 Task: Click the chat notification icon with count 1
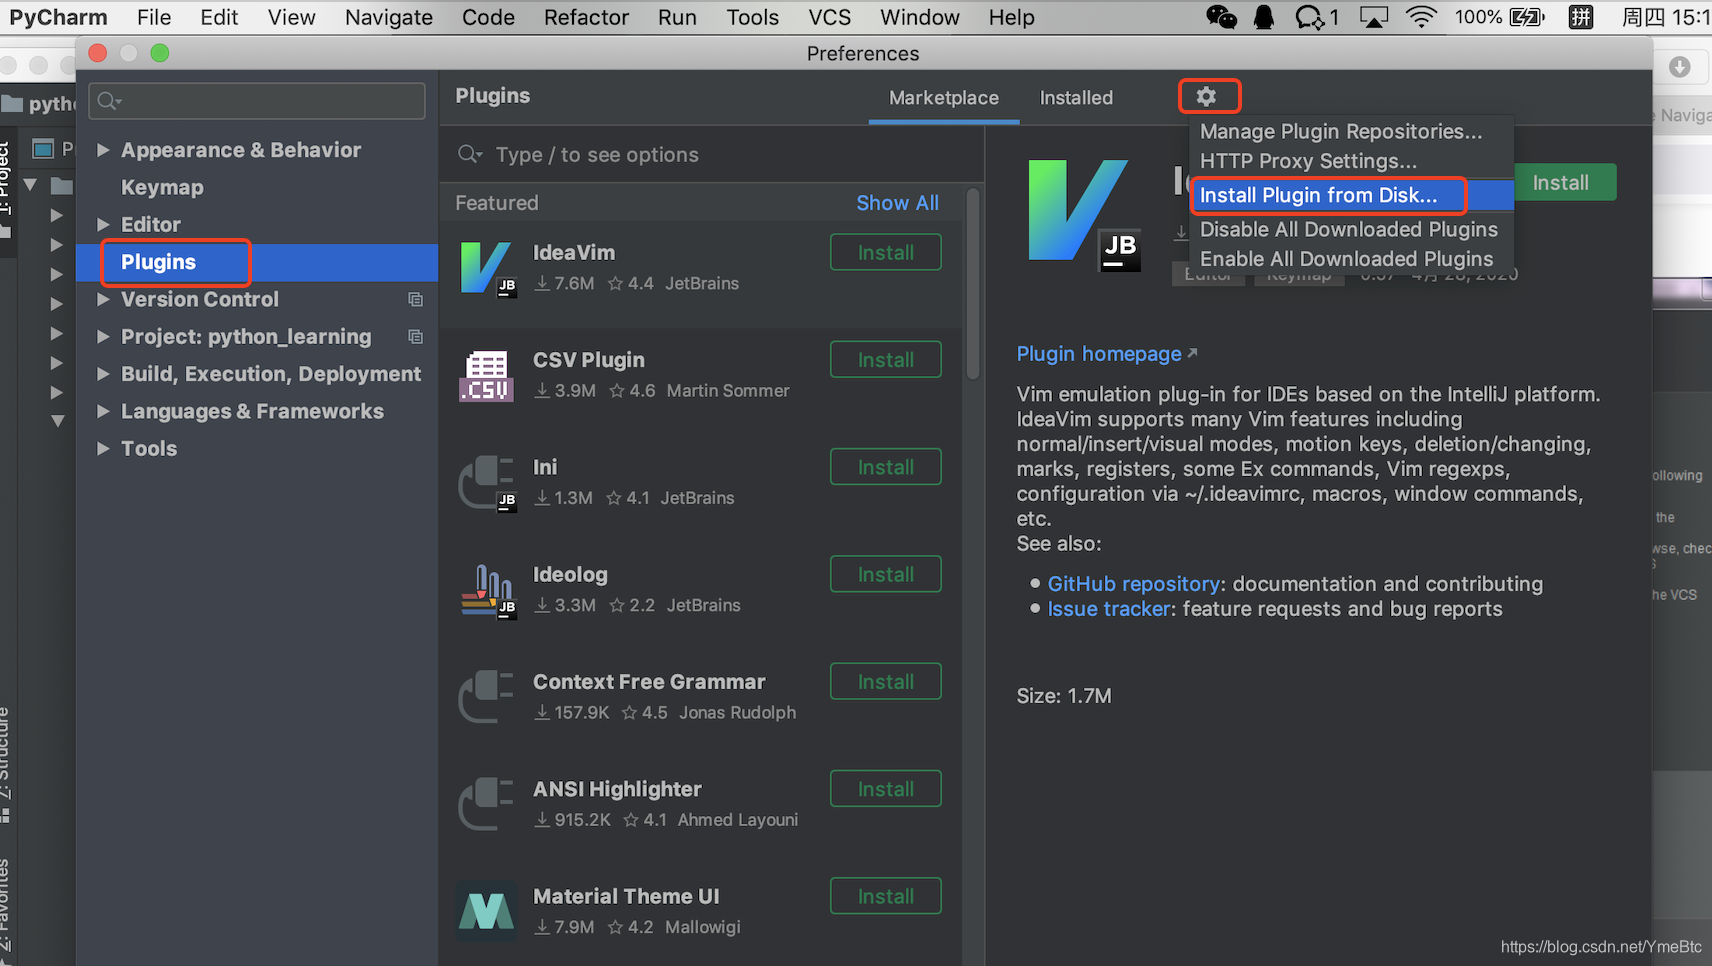1316,17
